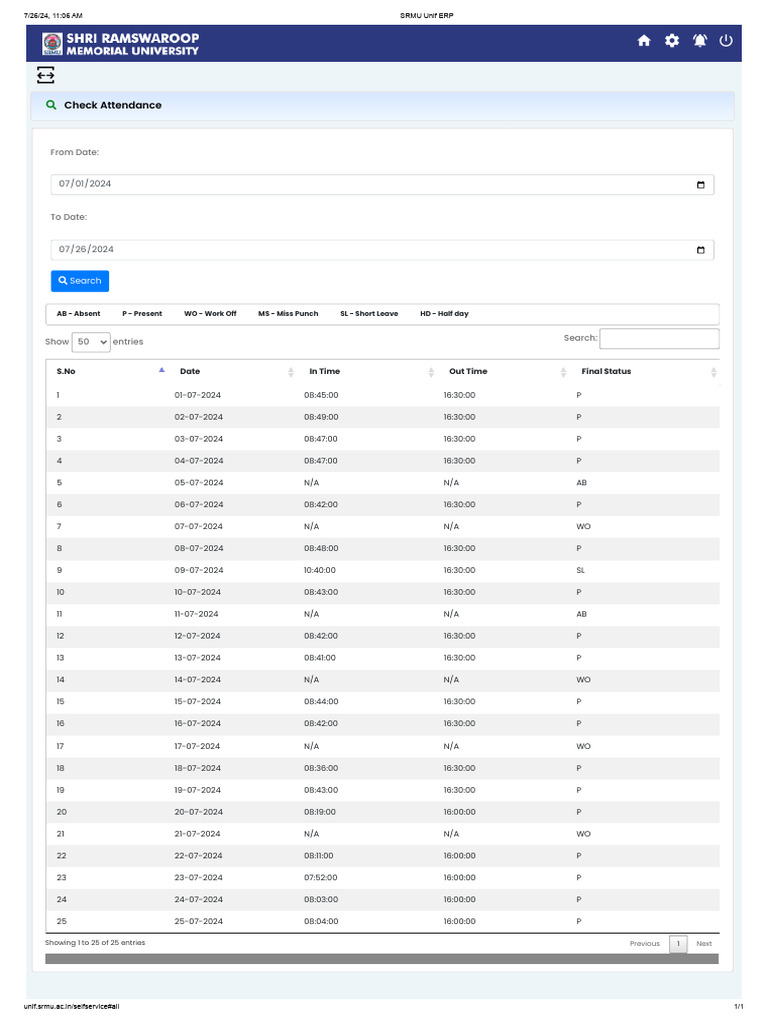Sort table by S.No column
Viewport: 768px width, 1024px height.
pyautogui.click(x=66, y=371)
